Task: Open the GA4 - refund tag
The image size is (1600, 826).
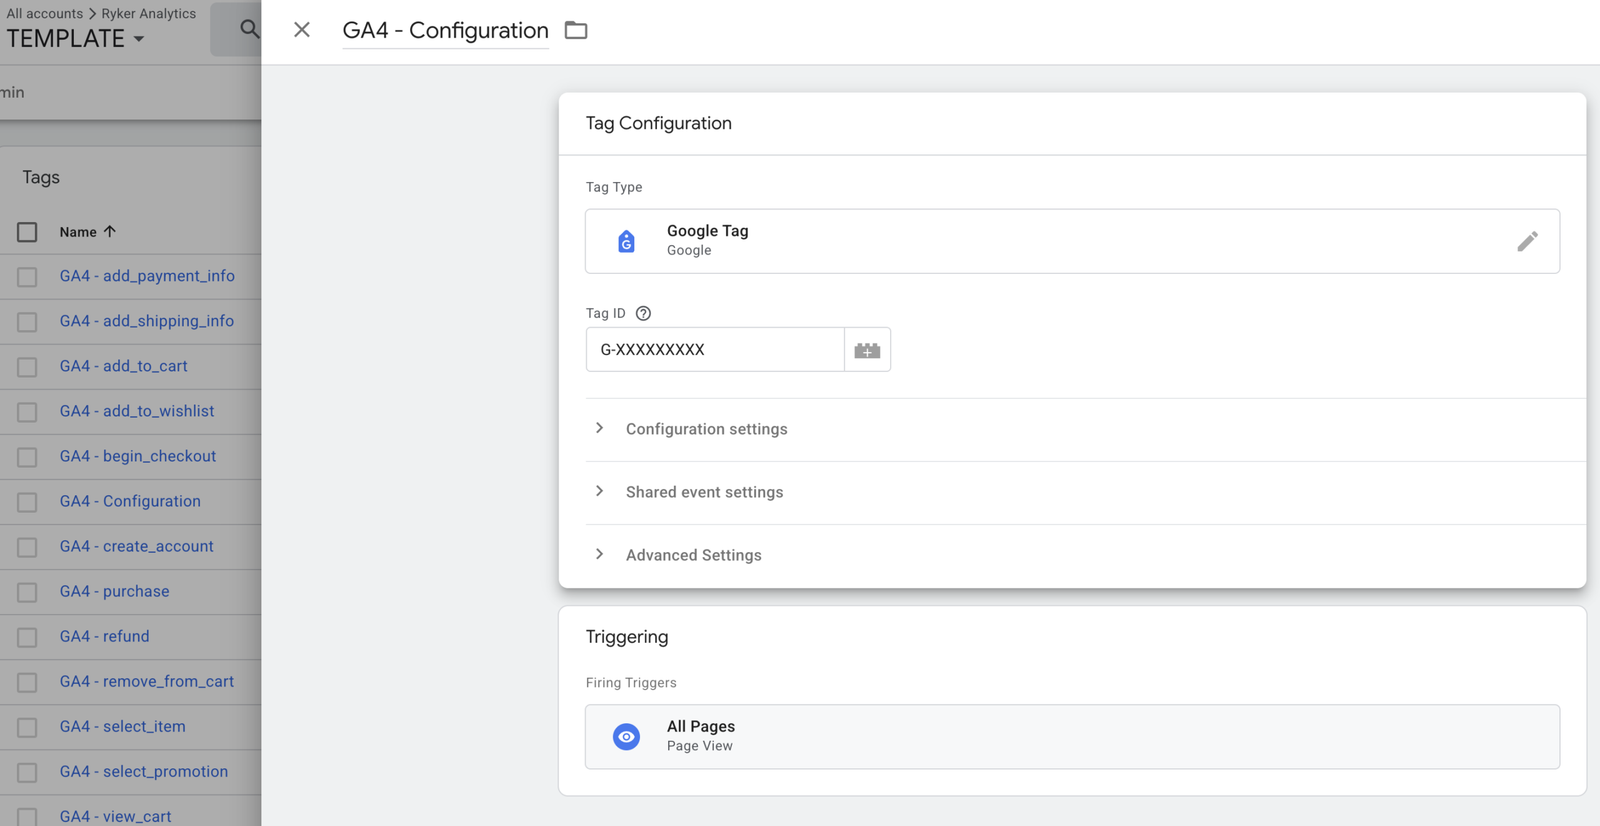Action: click(x=104, y=636)
